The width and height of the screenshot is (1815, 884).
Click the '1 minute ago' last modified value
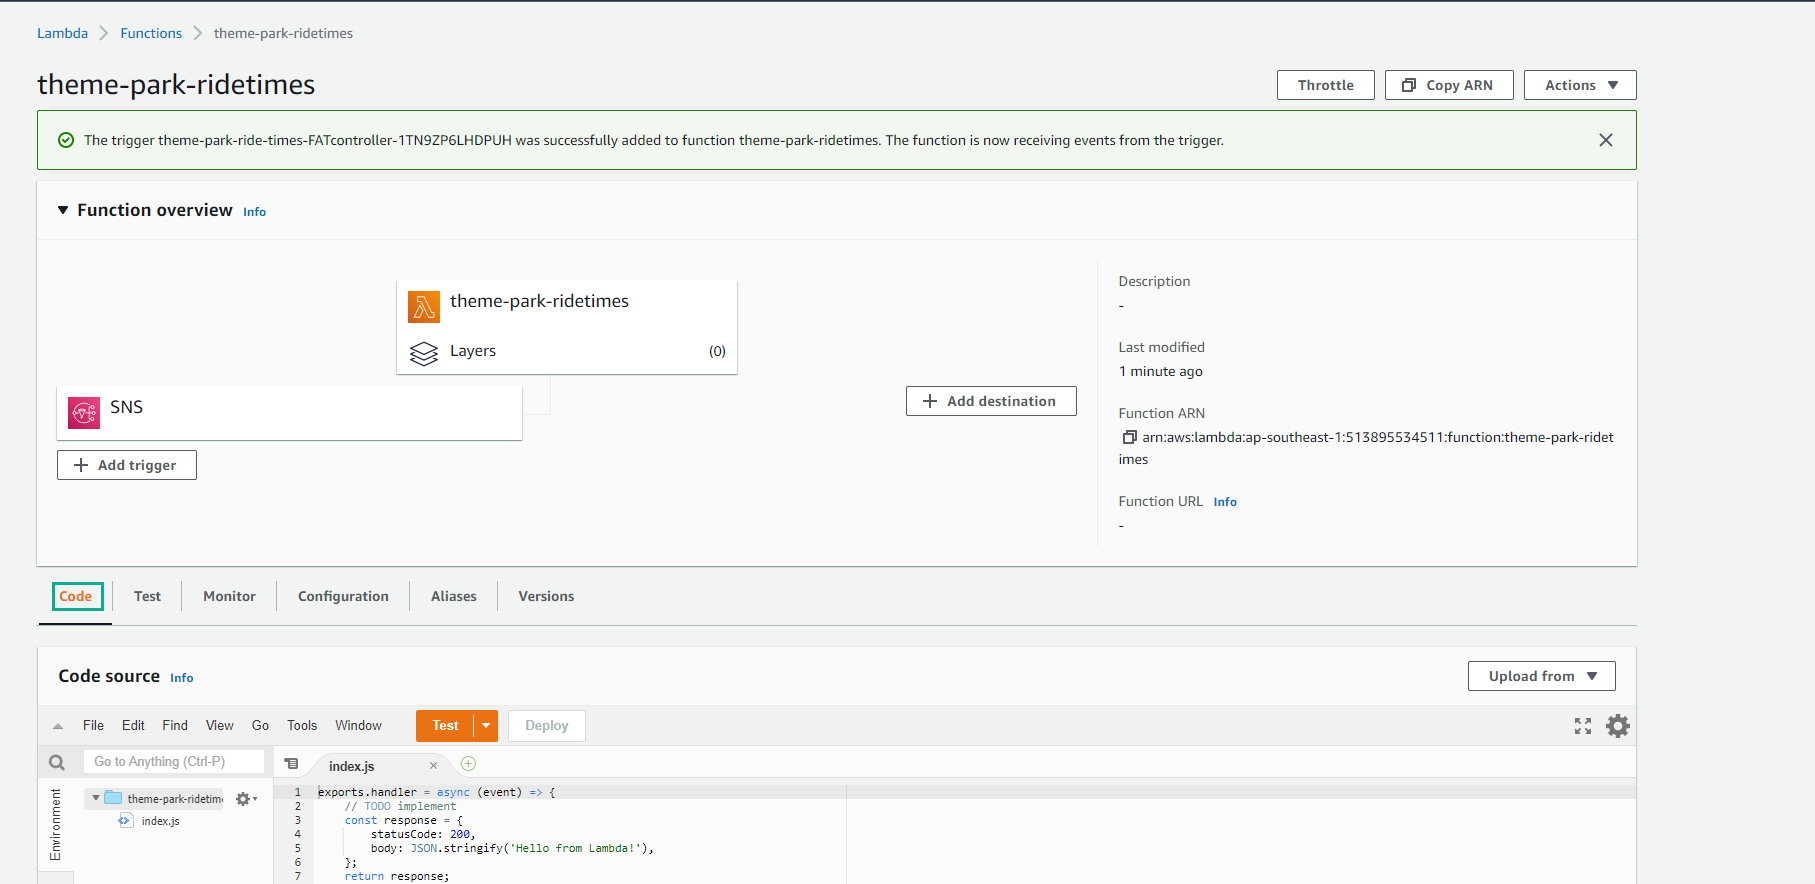pos(1161,371)
